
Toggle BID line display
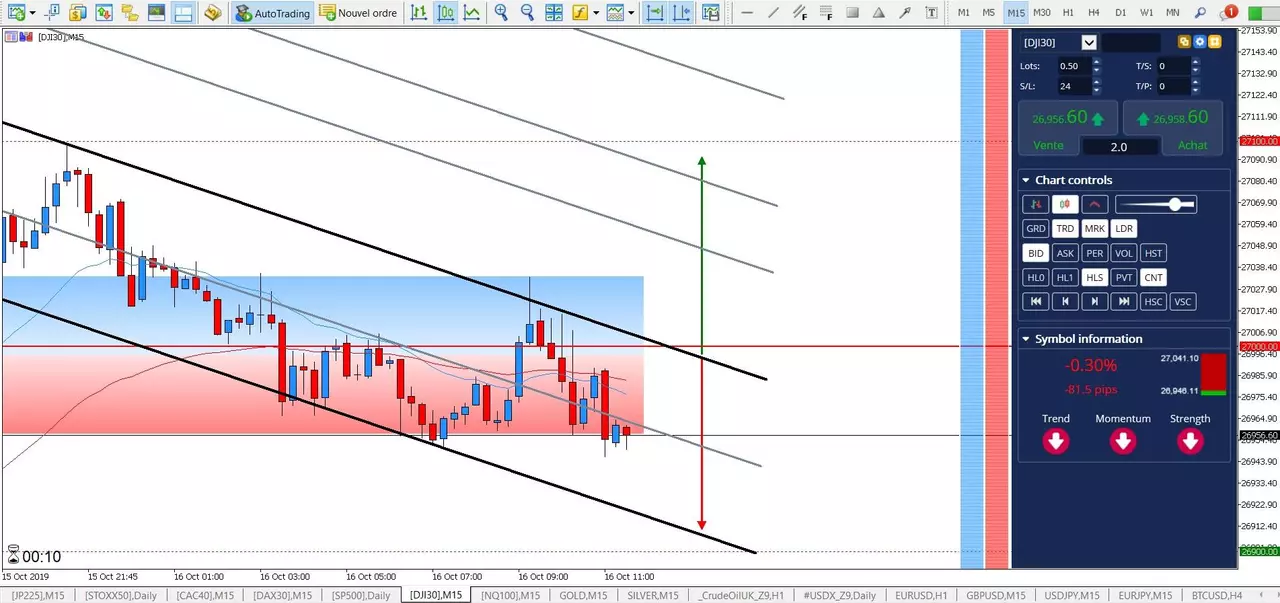click(x=1035, y=253)
